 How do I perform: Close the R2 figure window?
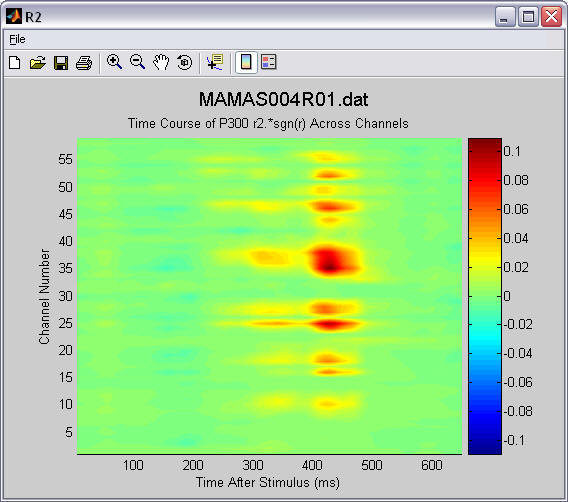pos(551,17)
